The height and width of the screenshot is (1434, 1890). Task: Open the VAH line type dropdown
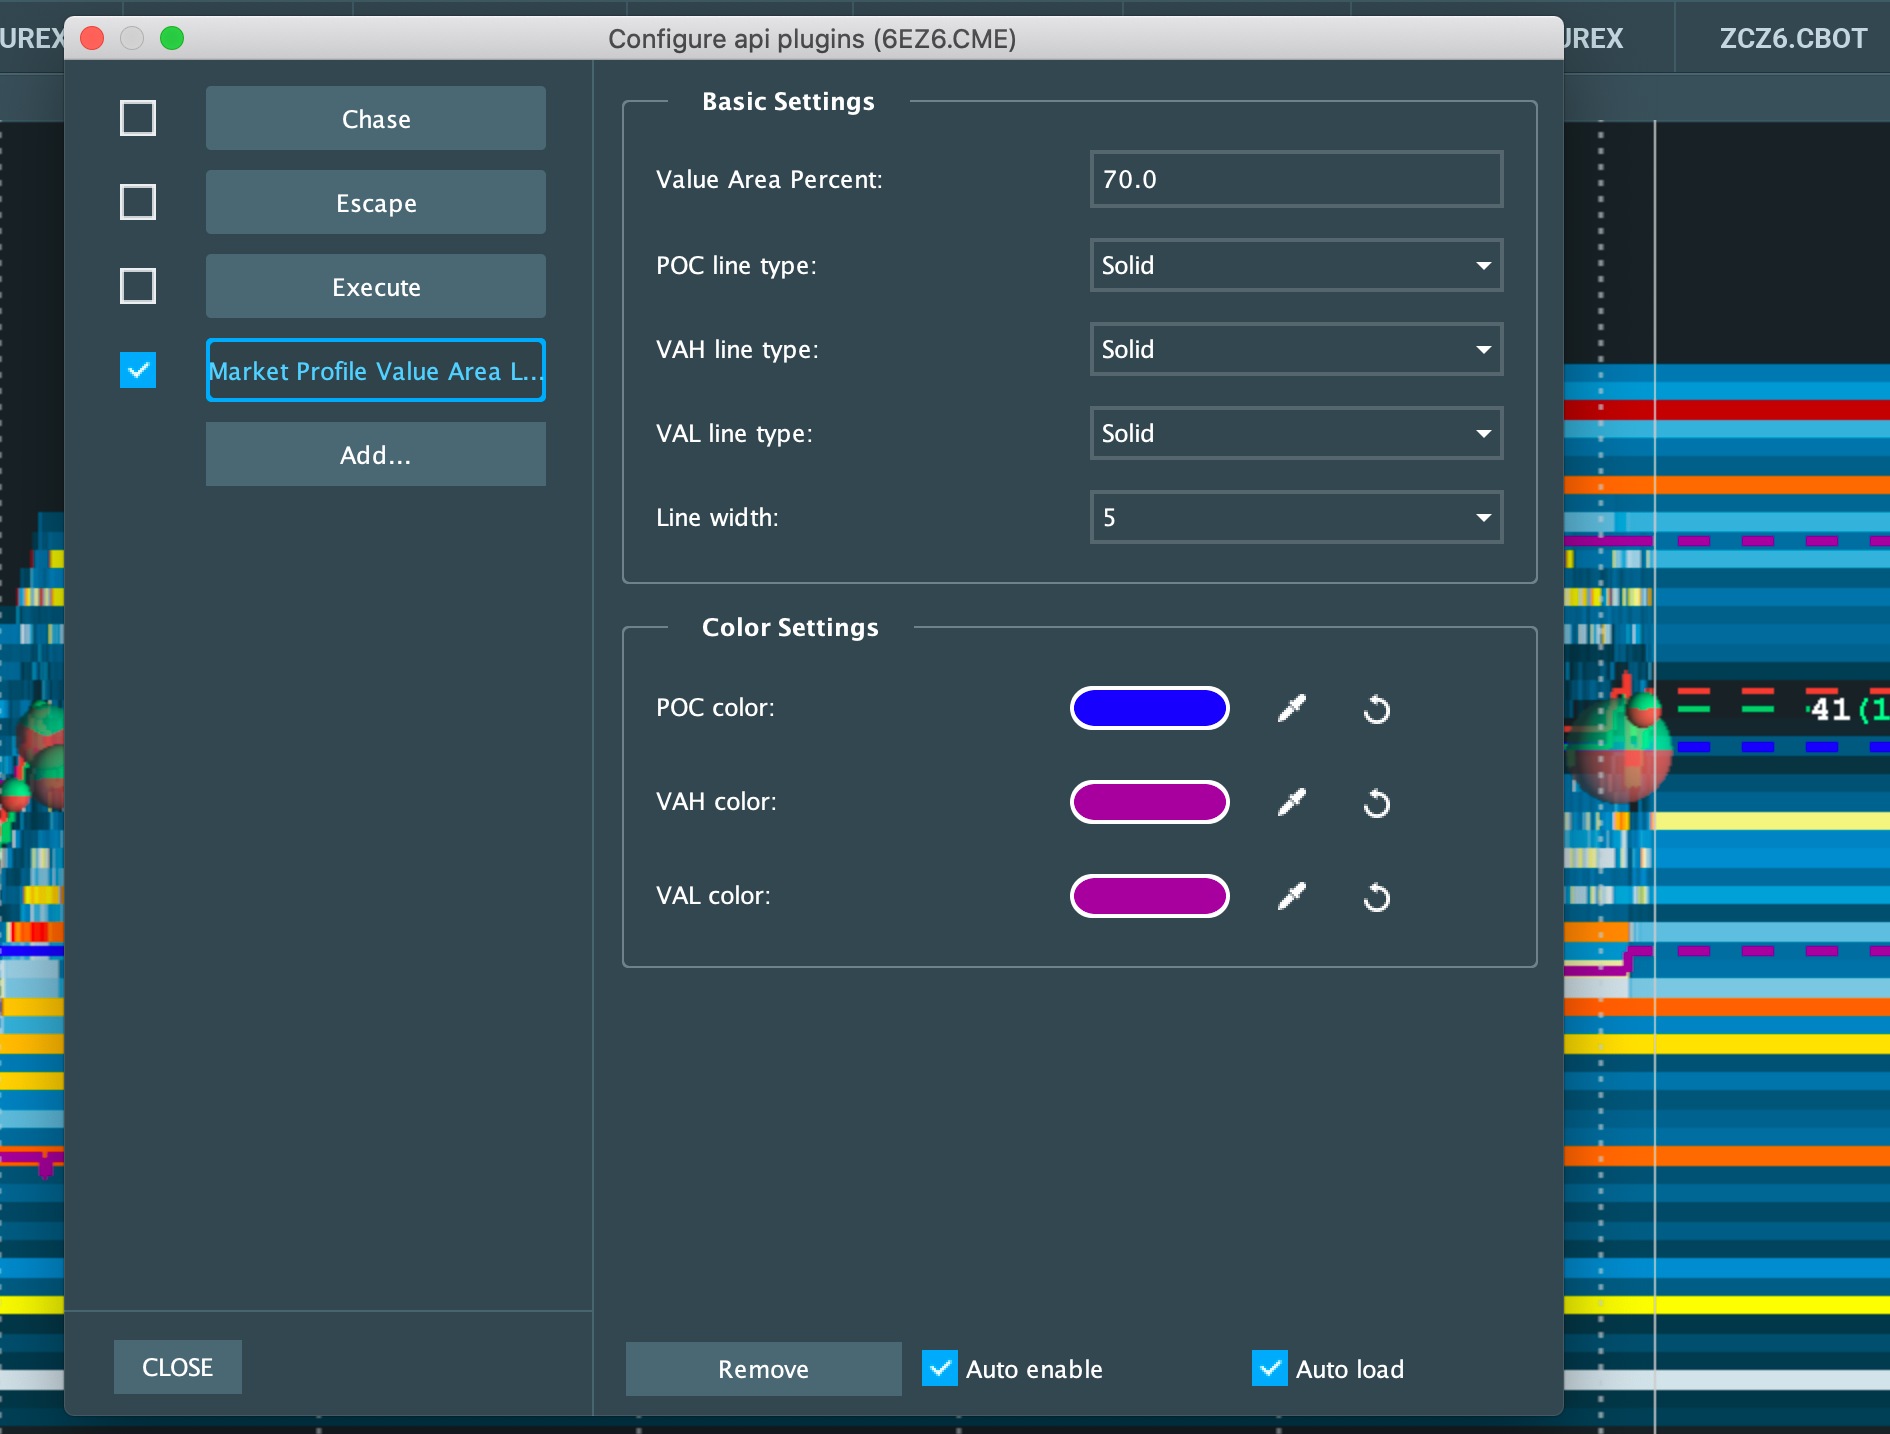[x=1296, y=349]
